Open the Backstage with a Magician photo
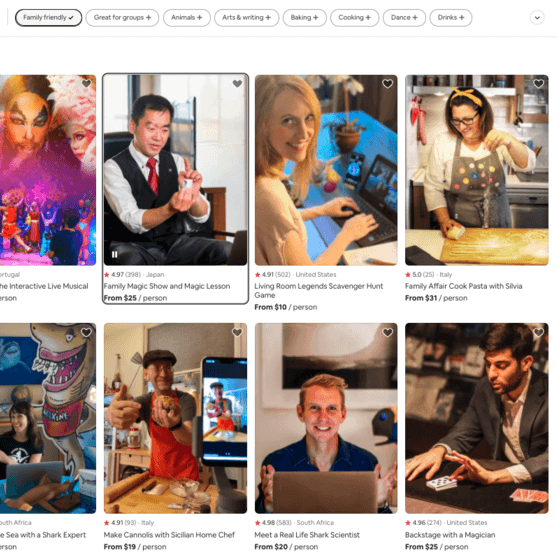The width and height of the screenshot is (557, 557). 477,418
